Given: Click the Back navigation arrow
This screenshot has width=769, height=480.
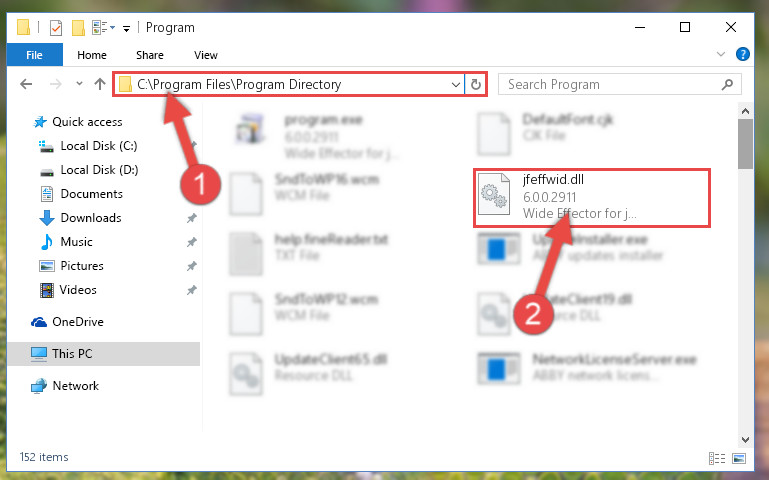Looking at the screenshot, I should point(26,84).
